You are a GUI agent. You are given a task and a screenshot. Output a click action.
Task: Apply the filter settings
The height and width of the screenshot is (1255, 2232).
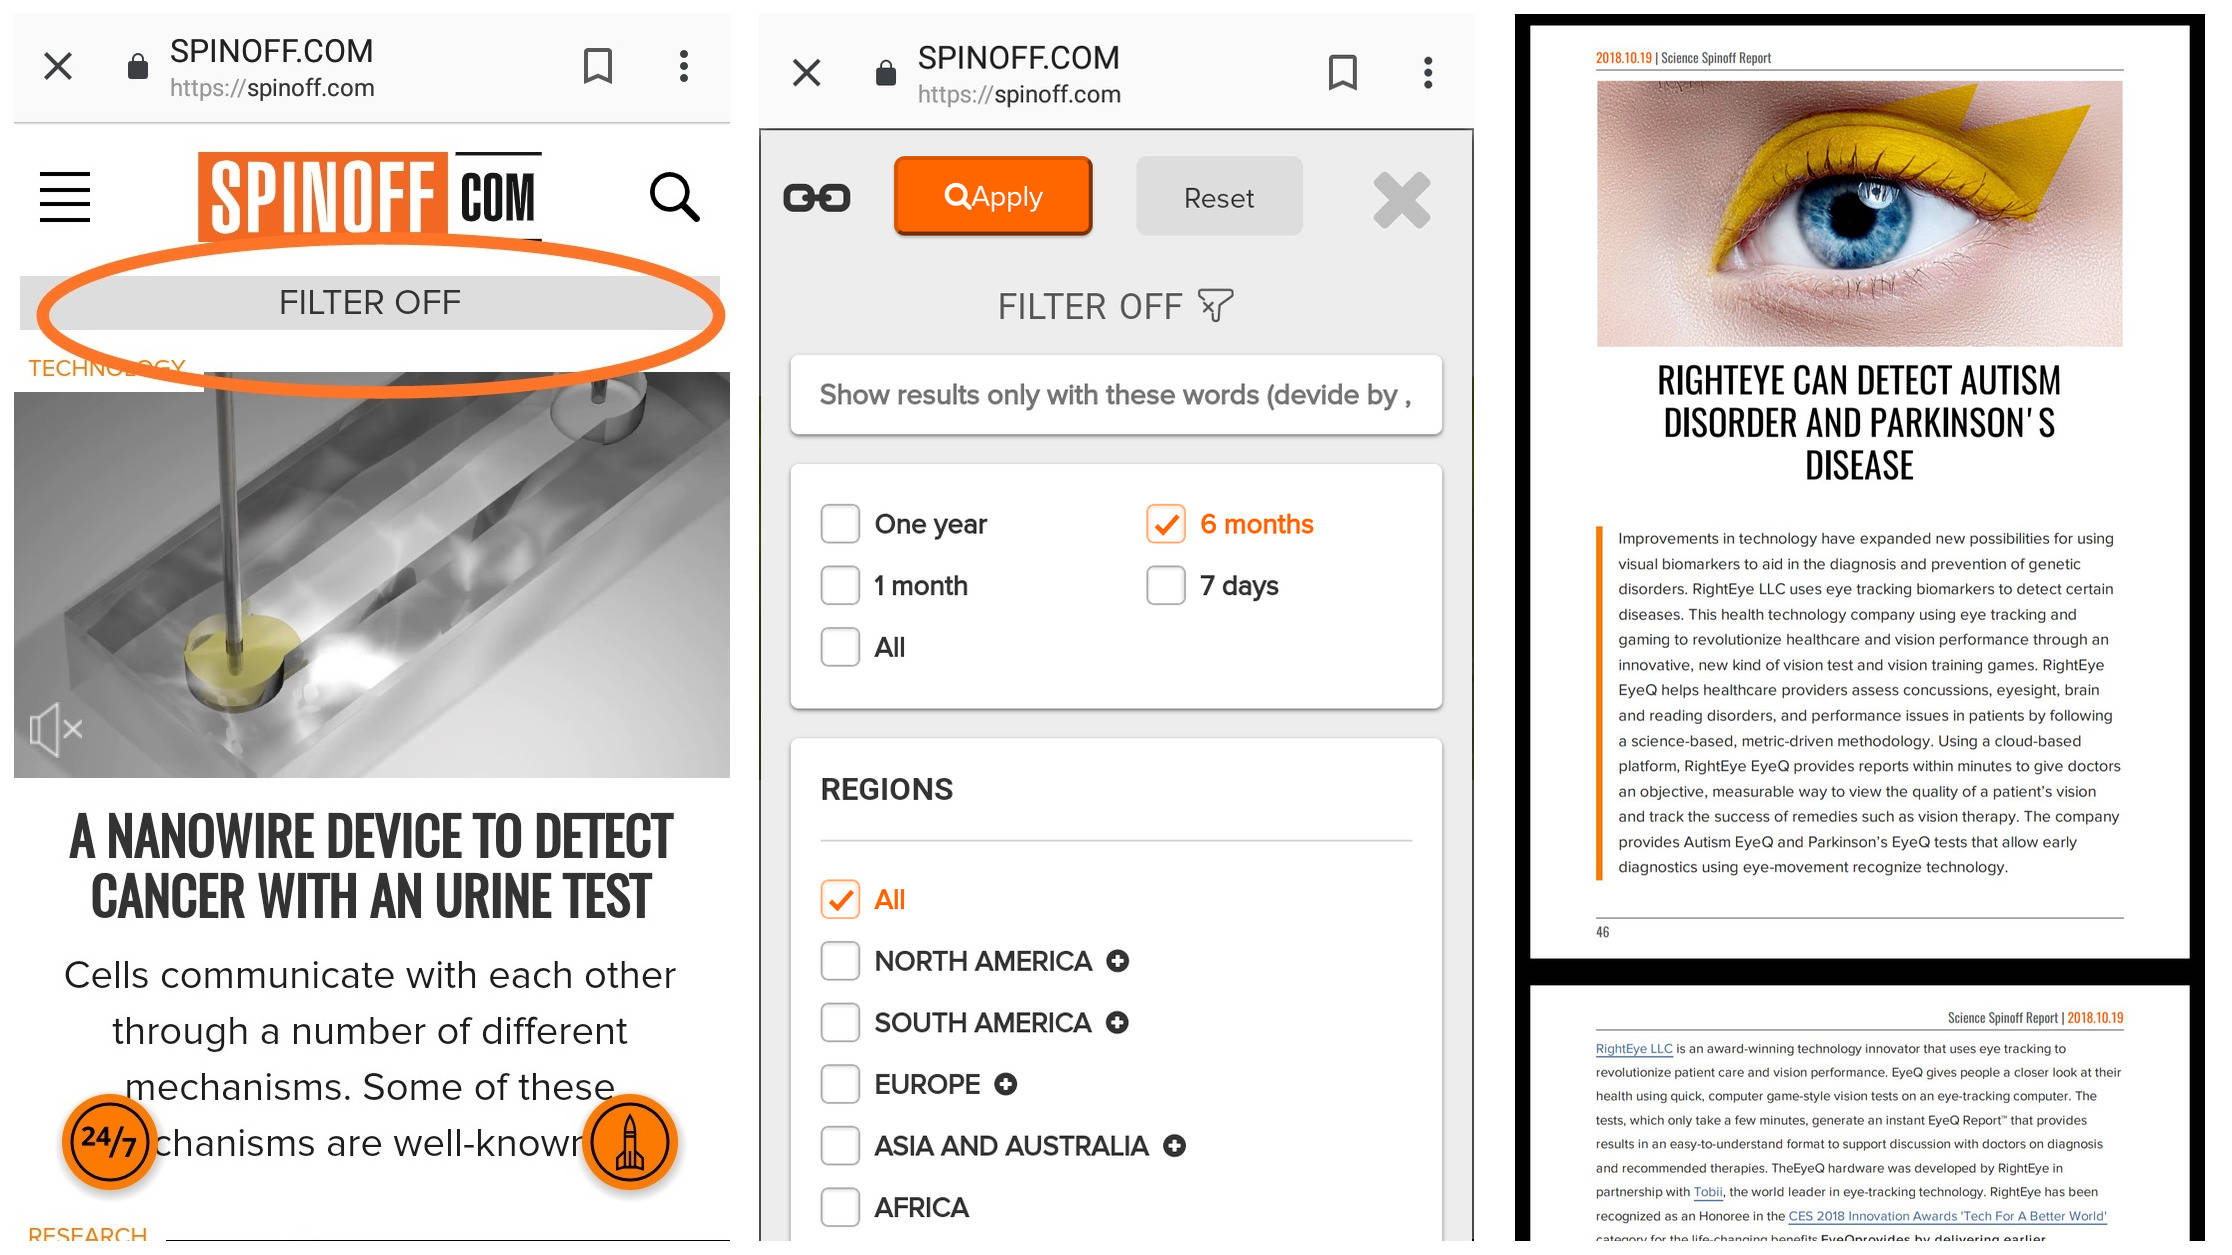pos(993,196)
